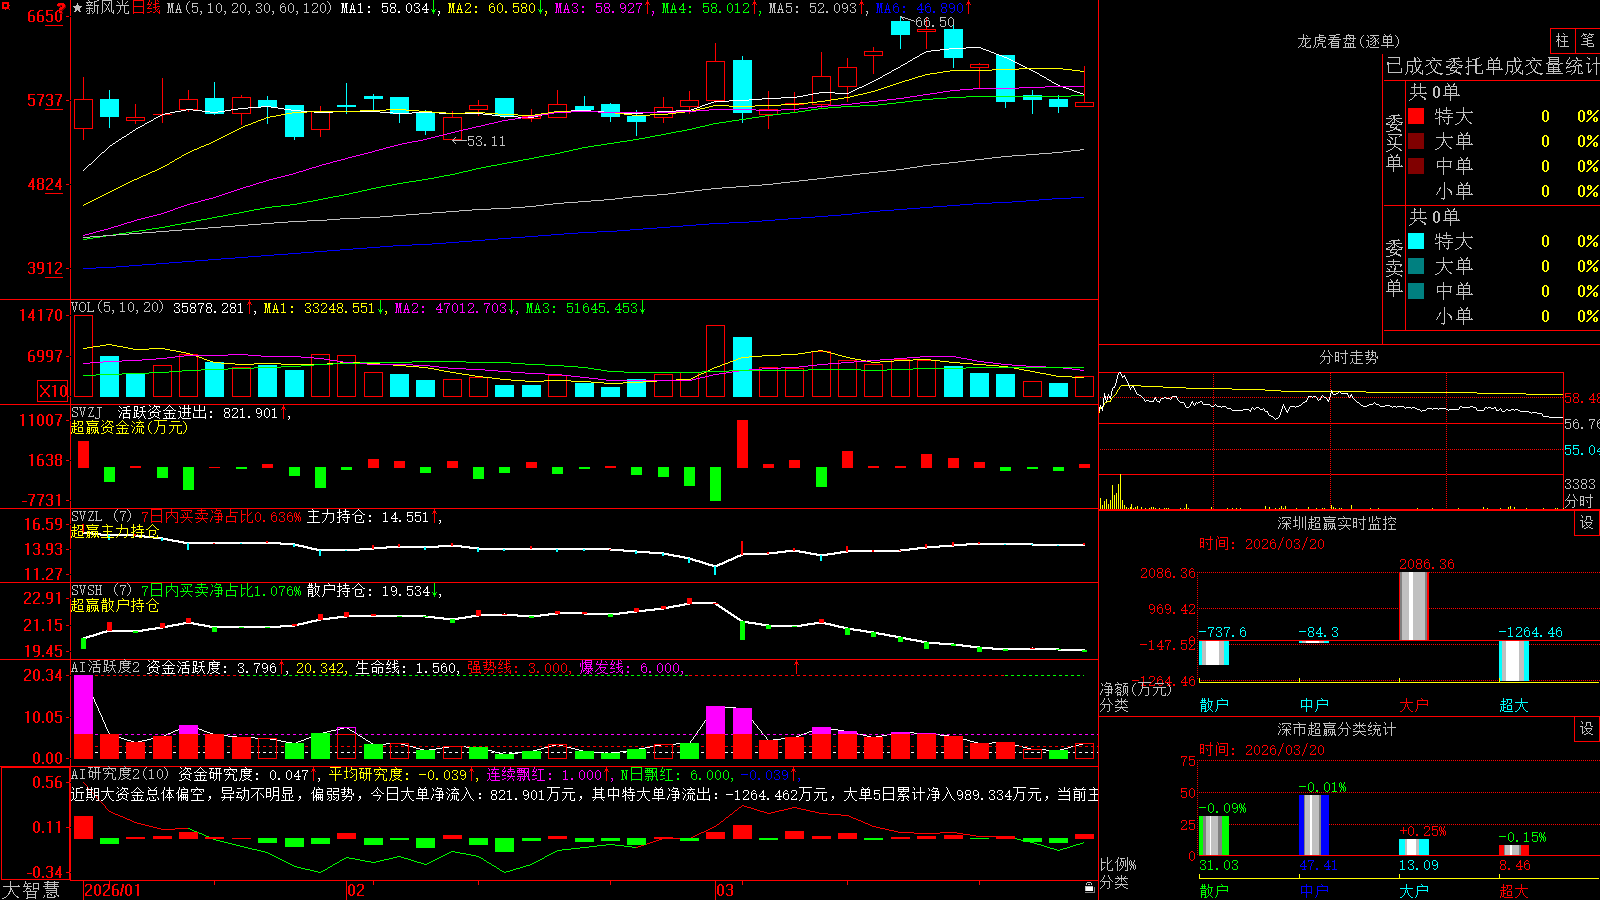Open the MA(5,10,20,30,60,120) indicator parameters
1600x900 pixels.
coord(248,8)
